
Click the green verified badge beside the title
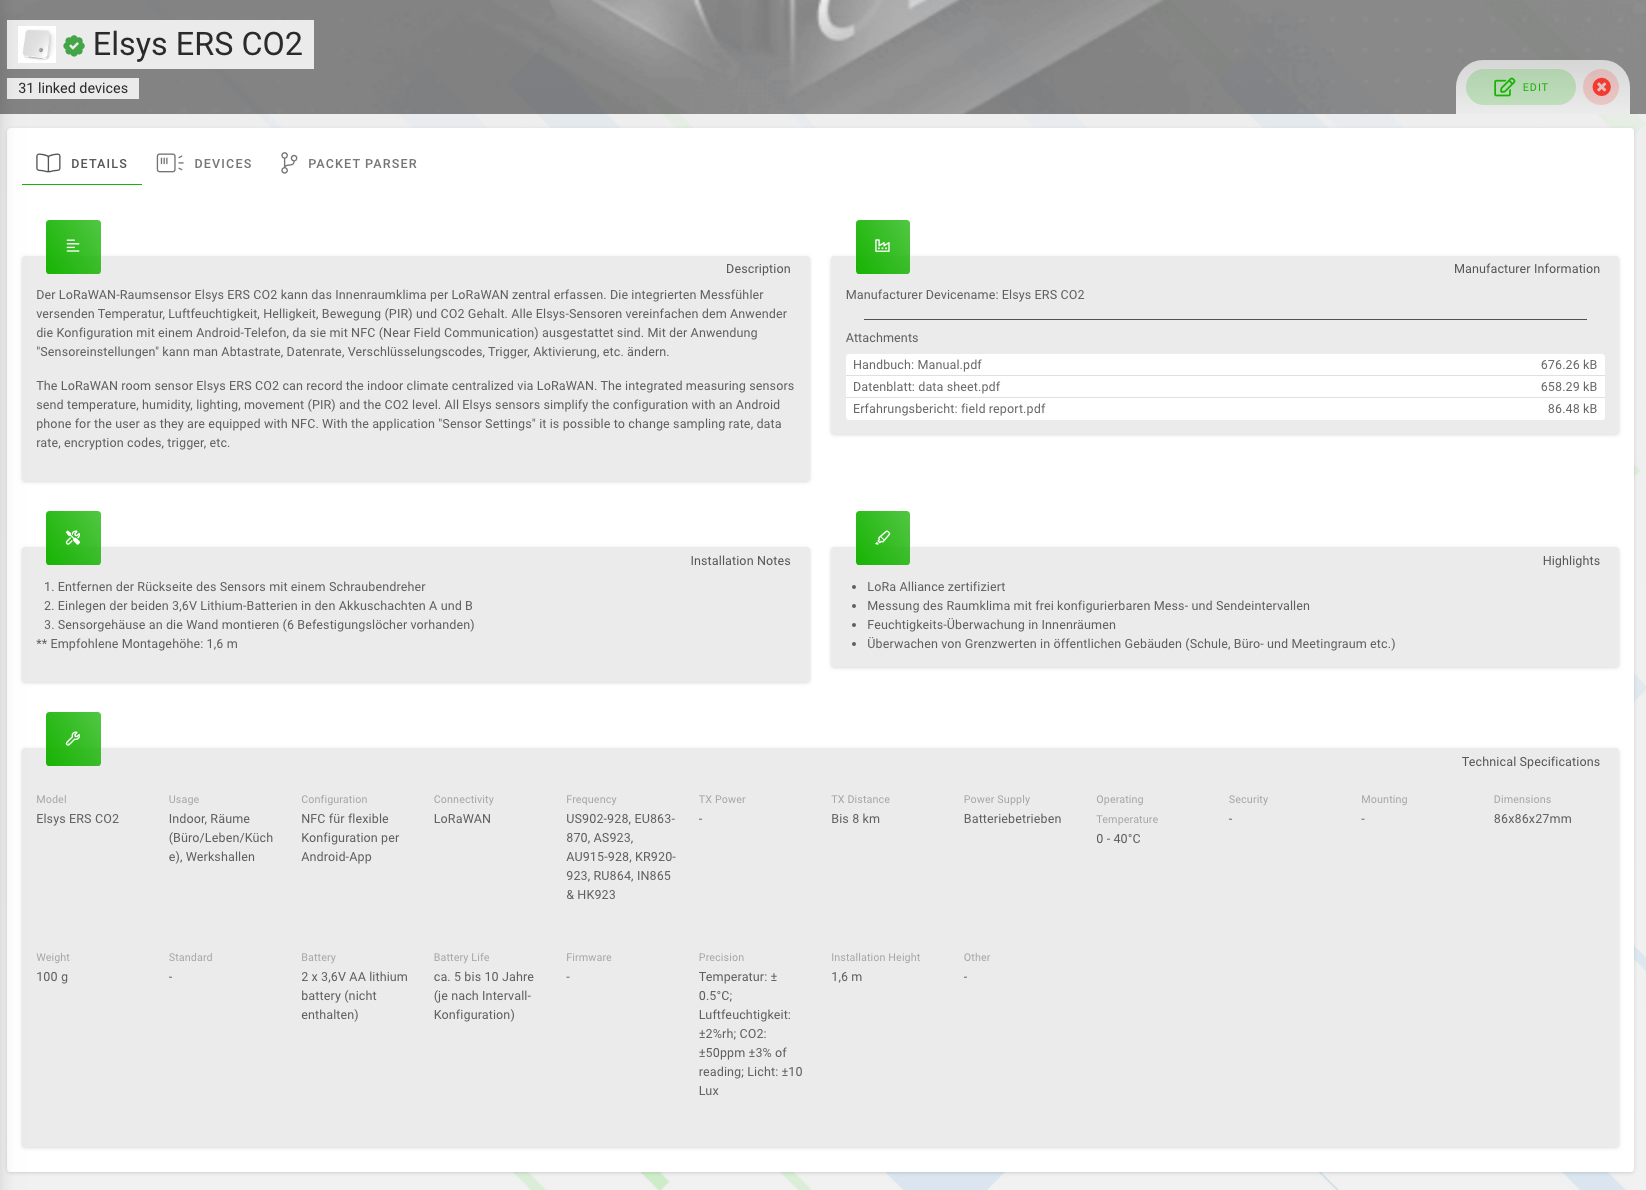pos(74,44)
